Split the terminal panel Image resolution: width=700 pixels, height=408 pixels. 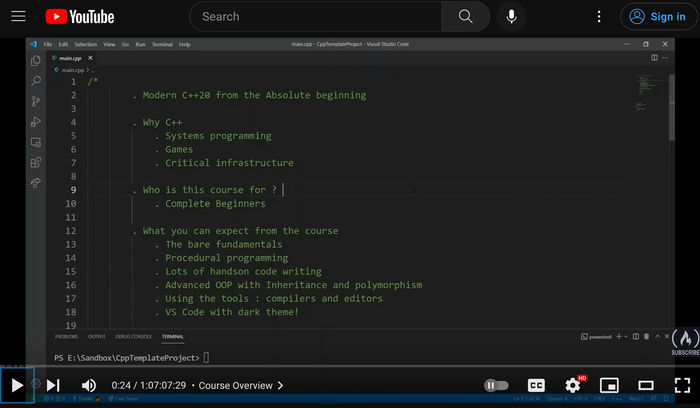(x=636, y=336)
